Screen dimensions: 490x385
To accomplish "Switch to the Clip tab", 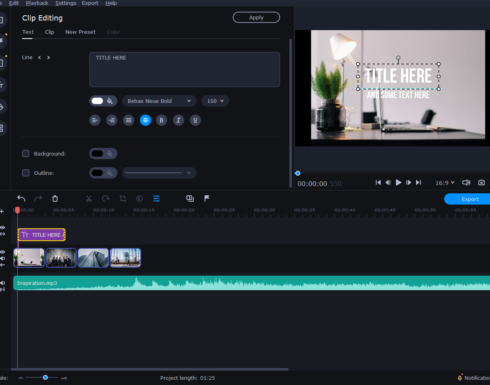I will coord(49,32).
